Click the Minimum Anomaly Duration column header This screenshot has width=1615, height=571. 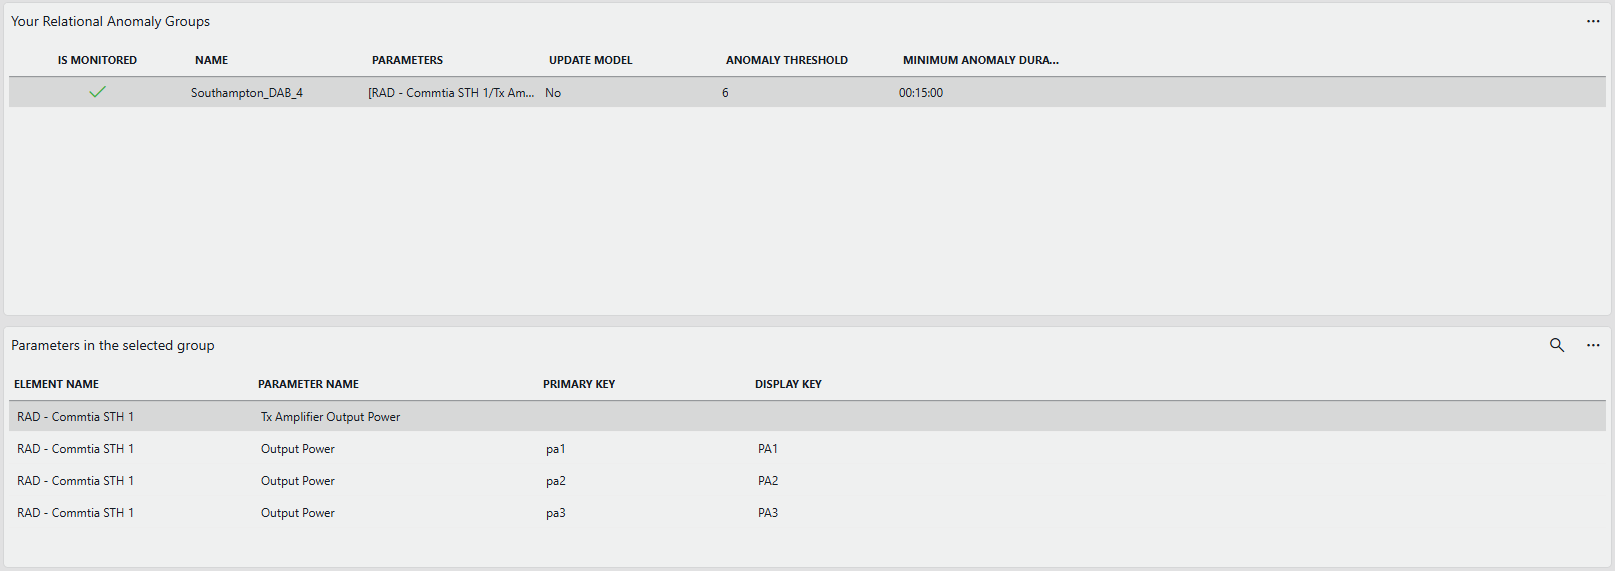point(980,60)
